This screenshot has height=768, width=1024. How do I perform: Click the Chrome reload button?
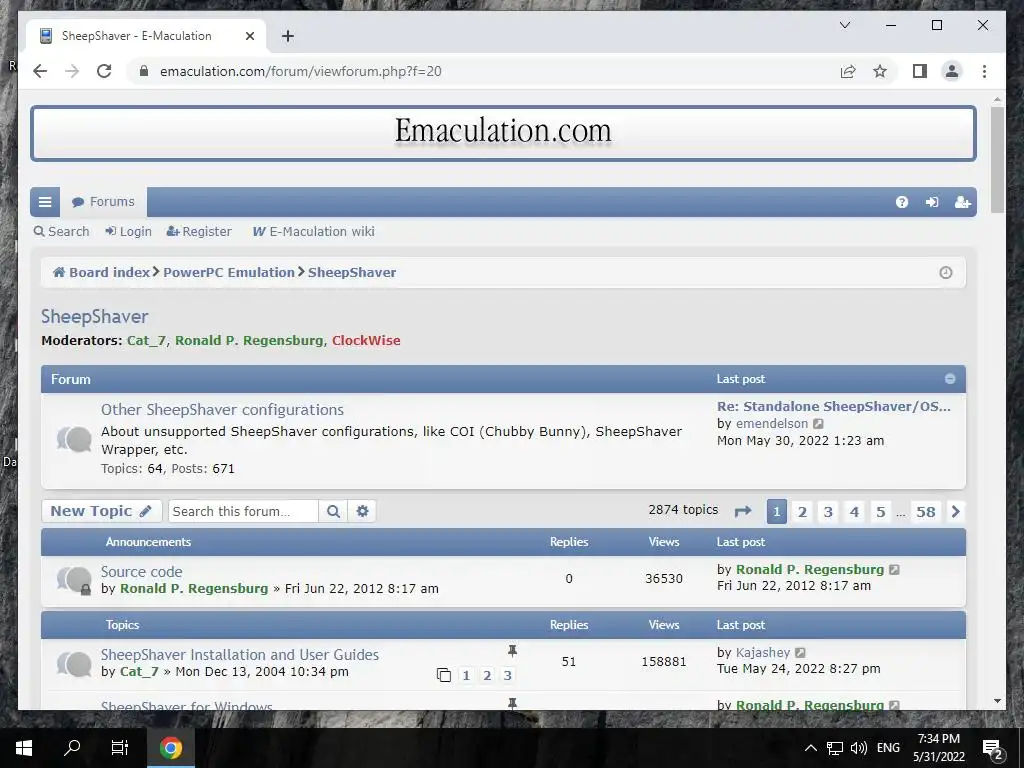104,71
